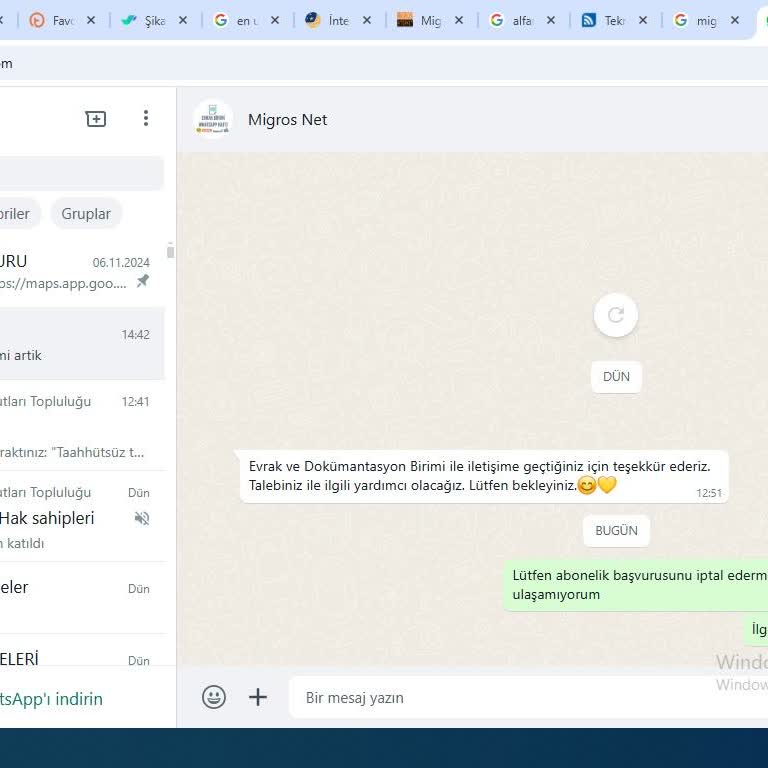Viewport: 768px width, 768px height.
Task: Click the chat search box
Action: point(81,173)
